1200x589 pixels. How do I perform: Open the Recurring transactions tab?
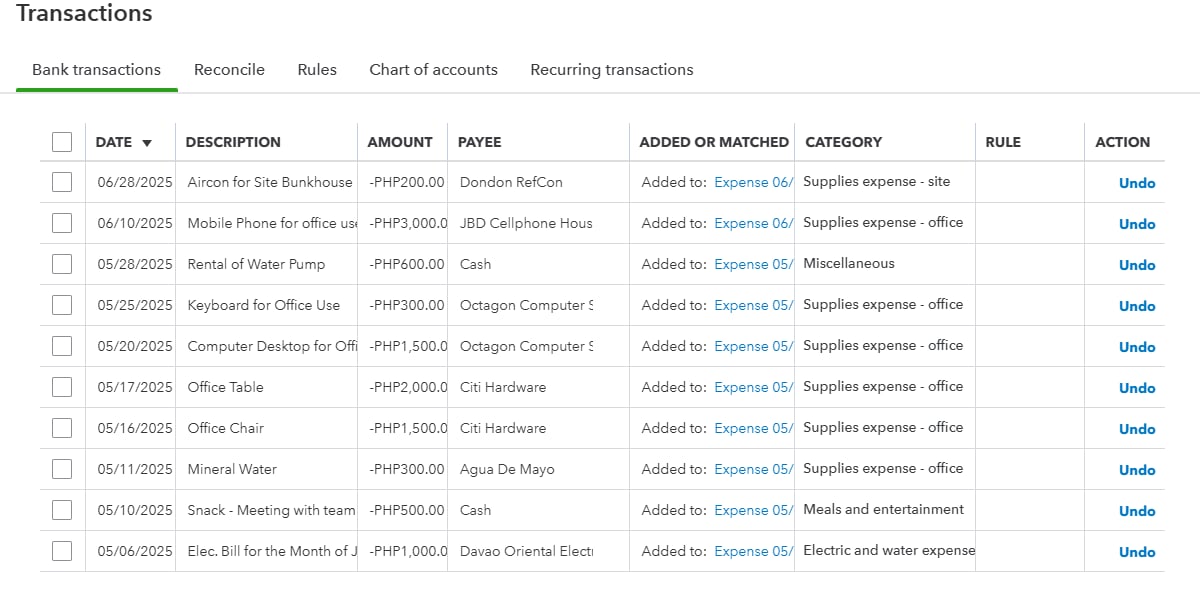(611, 70)
